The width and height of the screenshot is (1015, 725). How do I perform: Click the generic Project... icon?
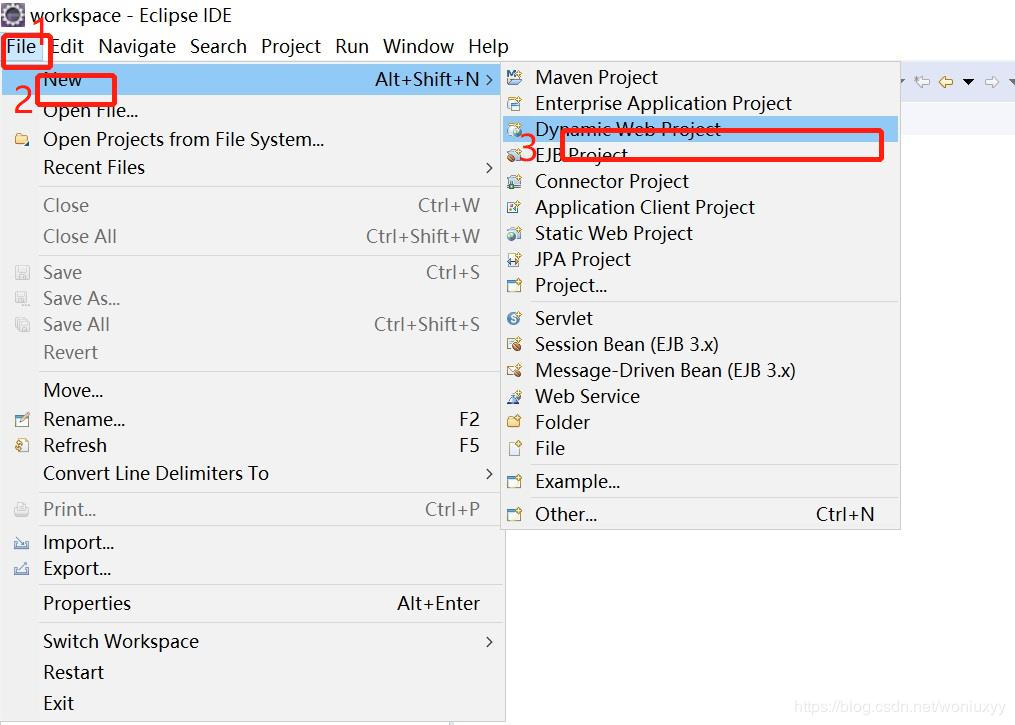pos(515,285)
